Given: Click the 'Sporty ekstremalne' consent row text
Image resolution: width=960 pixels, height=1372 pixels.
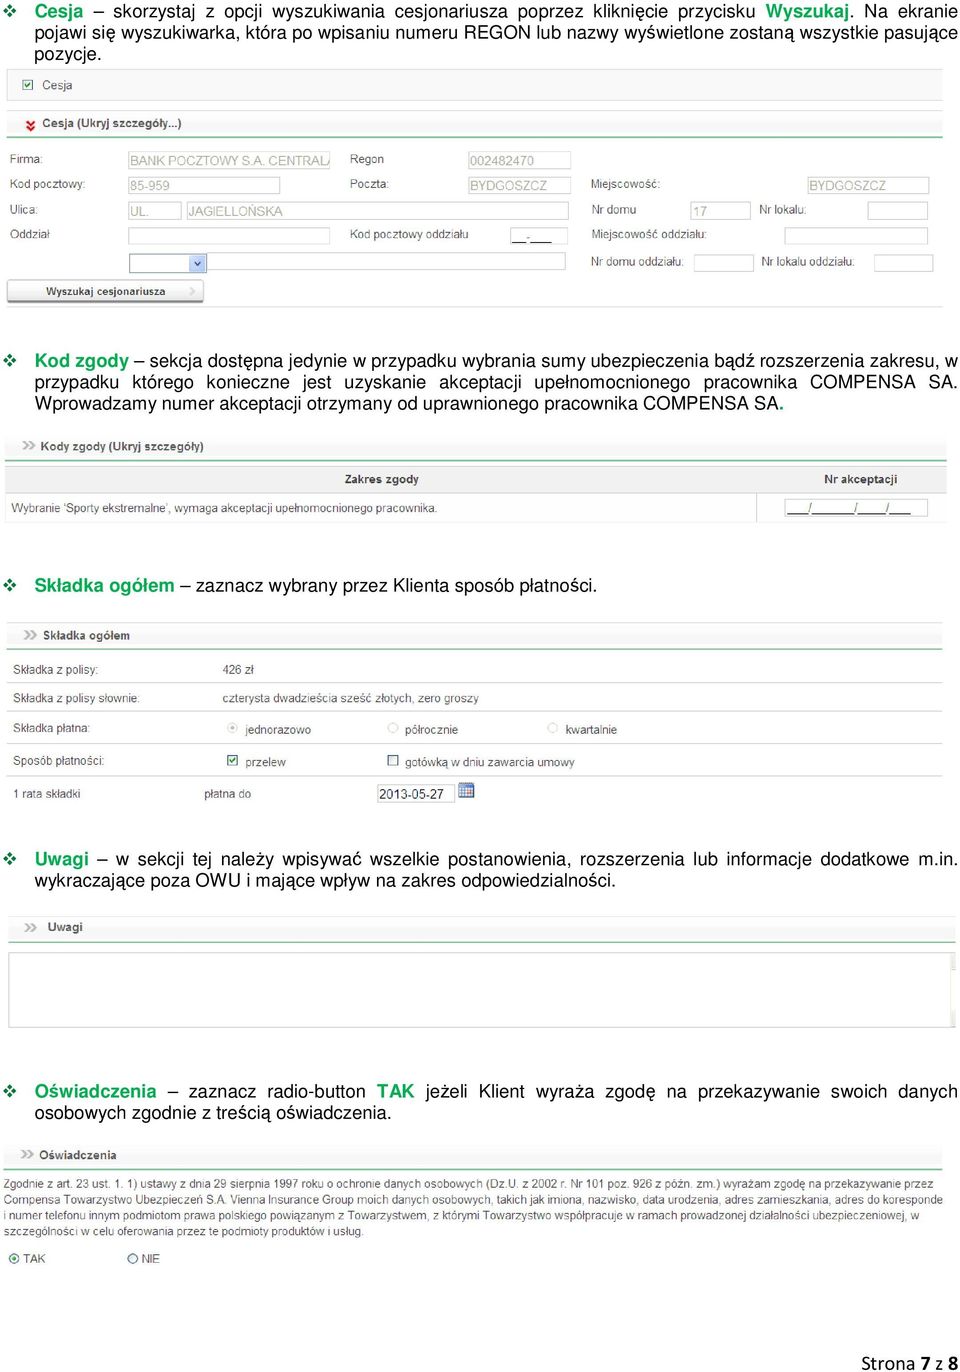Looking at the screenshot, I should click(x=224, y=508).
